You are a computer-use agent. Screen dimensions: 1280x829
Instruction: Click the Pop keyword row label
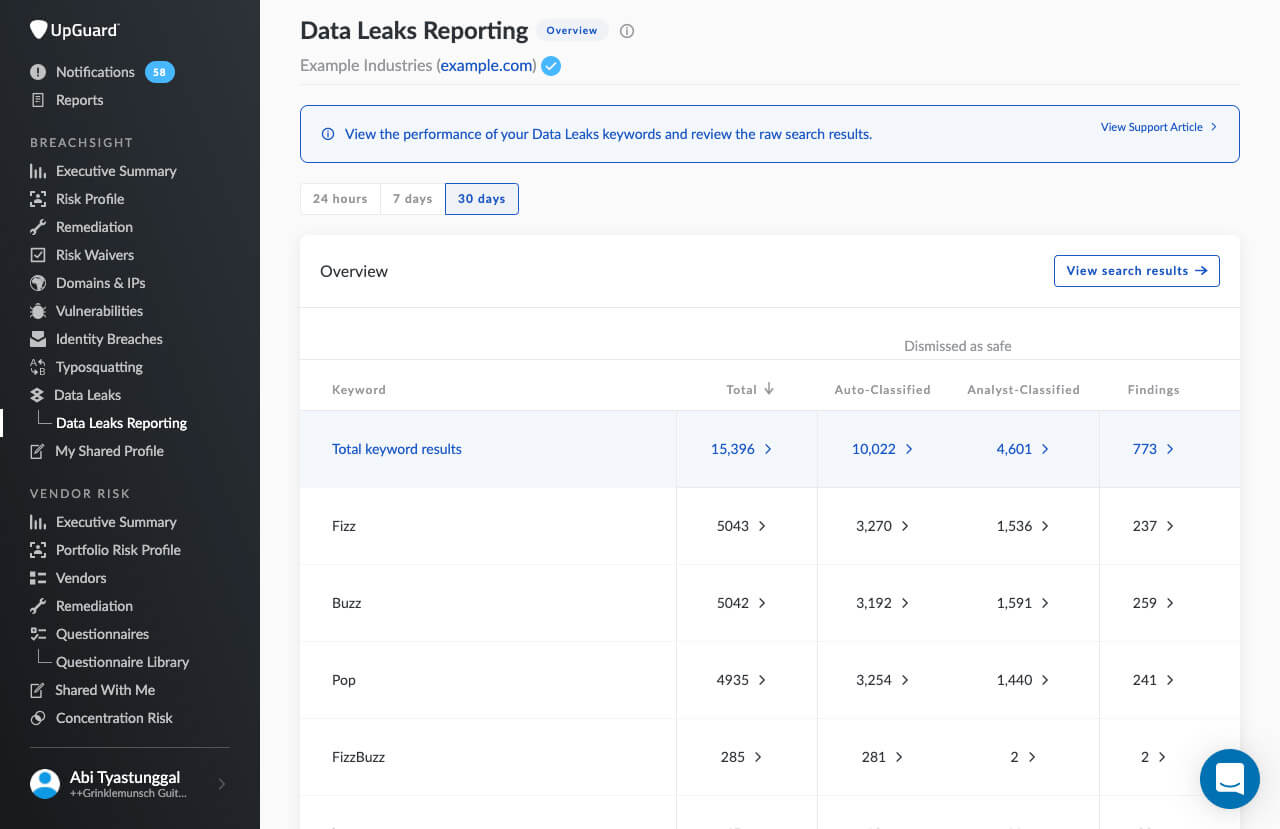coord(344,680)
